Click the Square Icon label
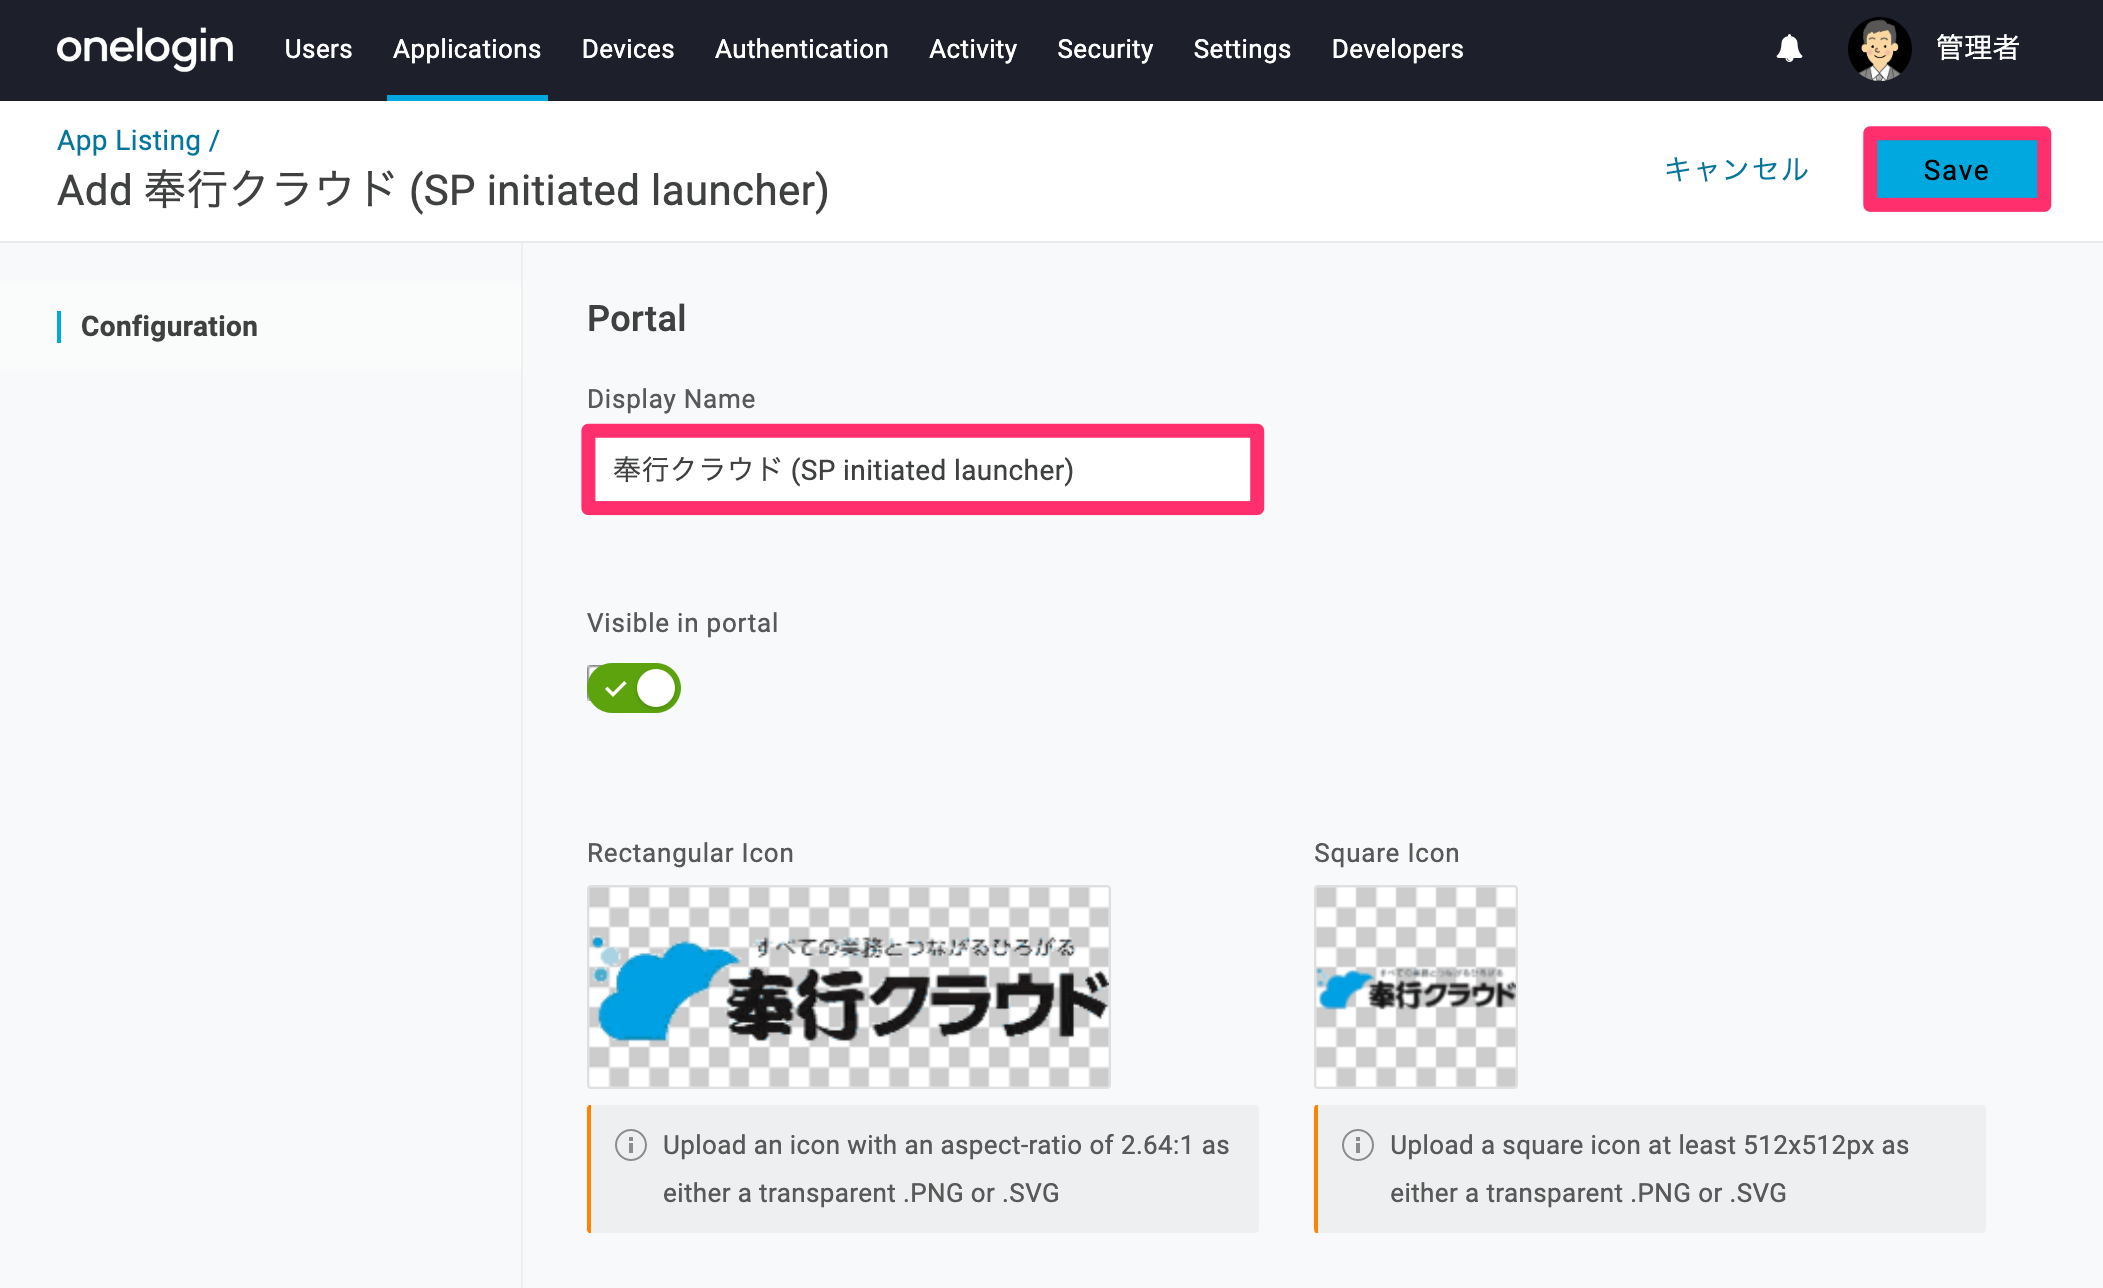 click(x=1386, y=853)
